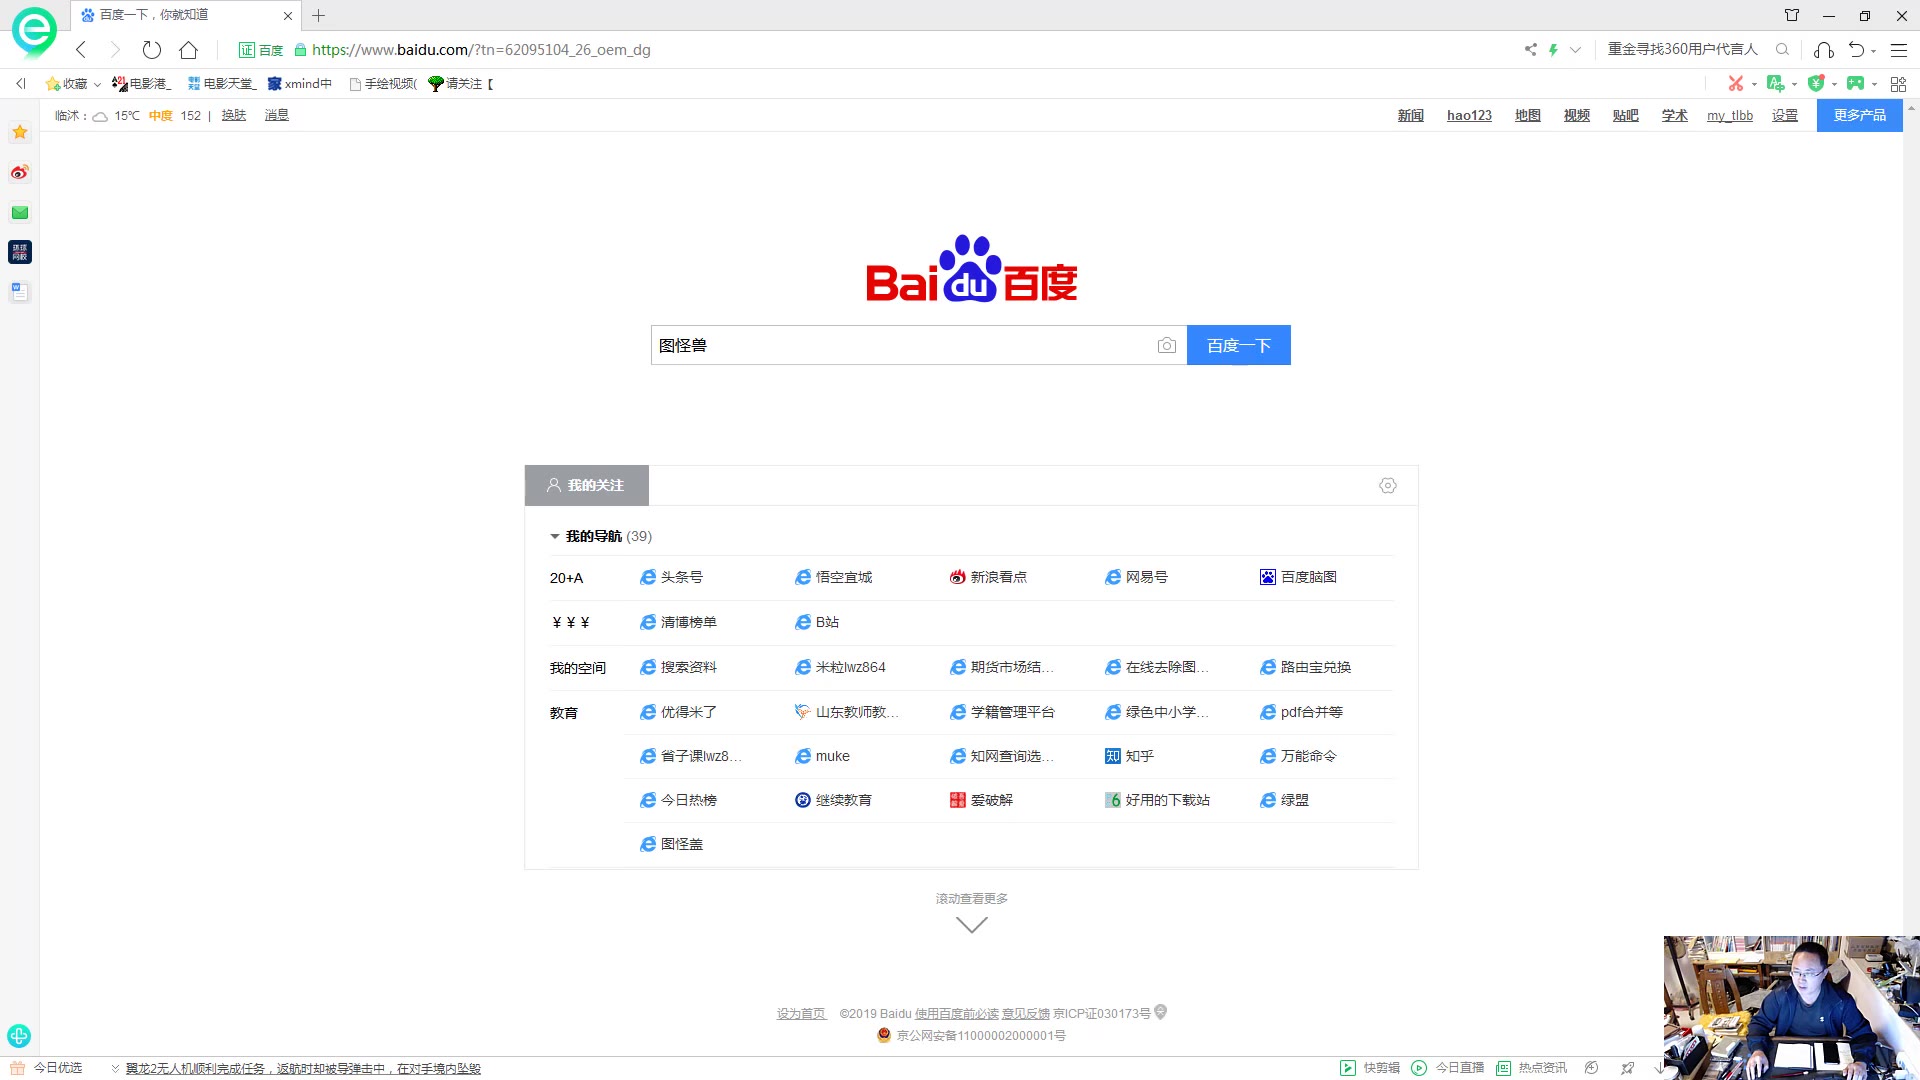The height and width of the screenshot is (1080, 1920).
Task: Open 新闻 in the top navigation
Action: (x=1411, y=115)
